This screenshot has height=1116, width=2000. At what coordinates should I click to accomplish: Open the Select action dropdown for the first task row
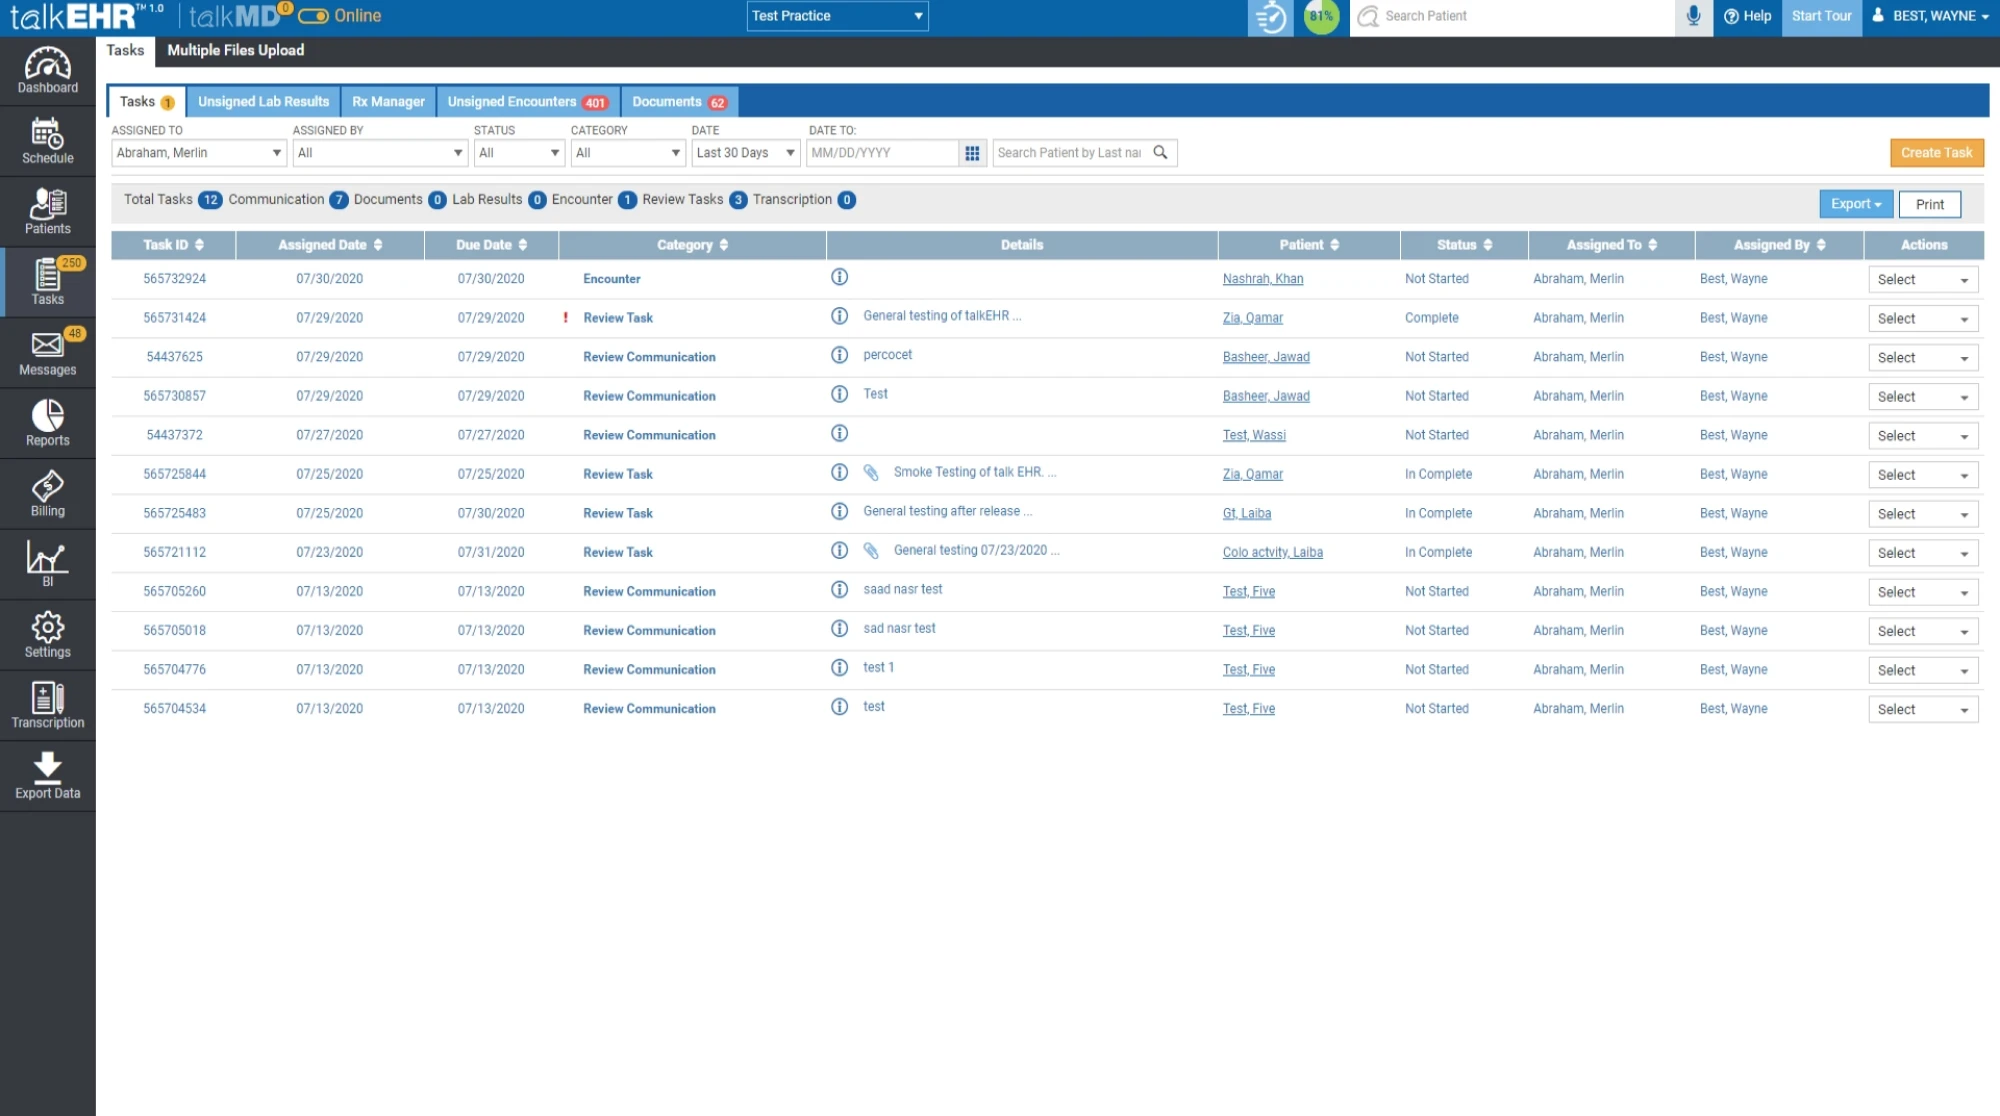pyautogui.click(x=1922, y=280)
